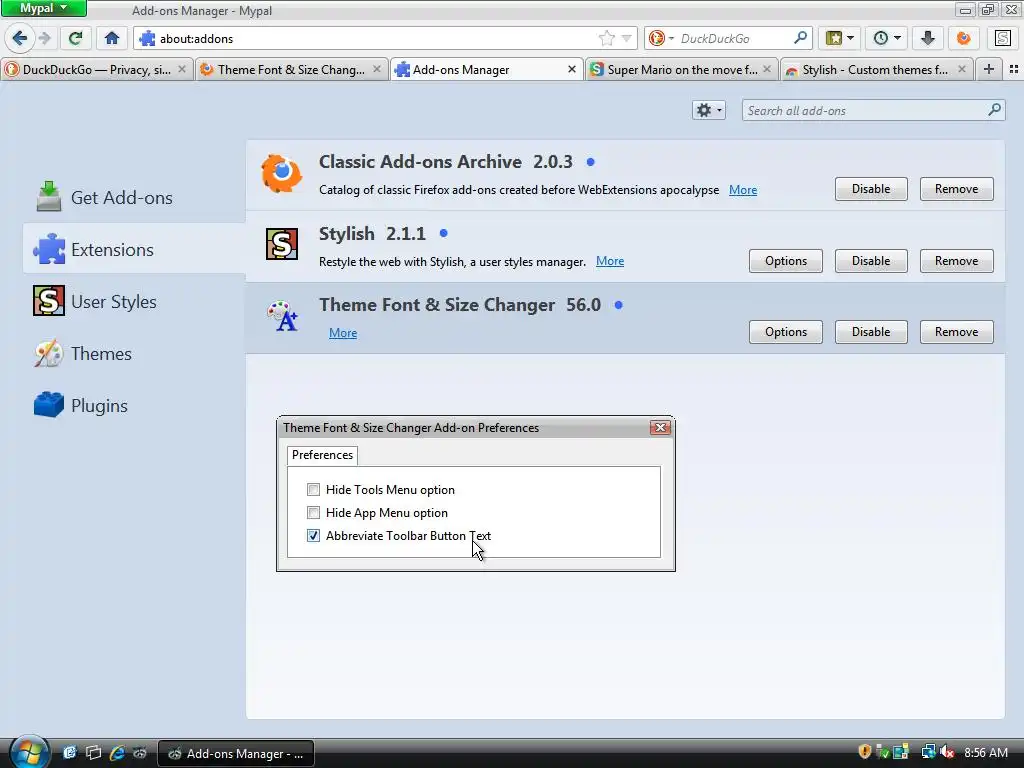Select the Extensions category

[134, 249]
